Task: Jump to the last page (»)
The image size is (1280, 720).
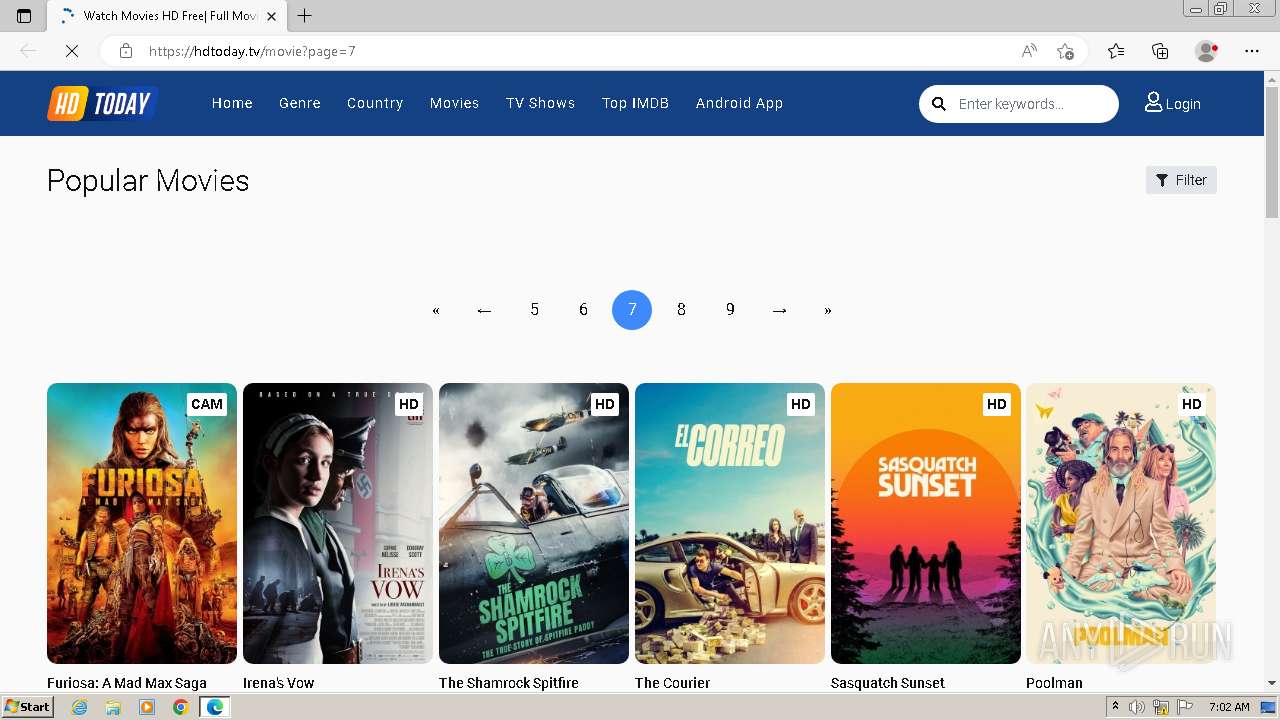Action: tap(828, 310)
